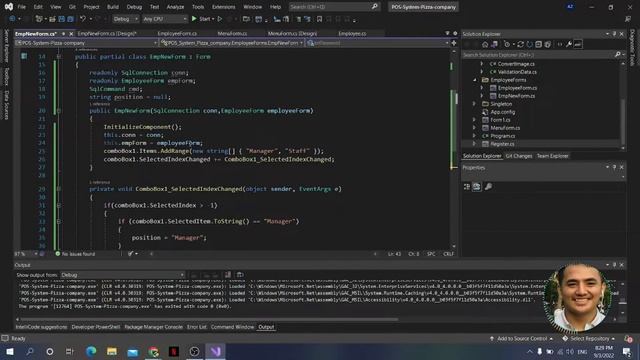The image size is (640, 360).
Task: Switch to Employee.cs tab
Action: [352, 33]
